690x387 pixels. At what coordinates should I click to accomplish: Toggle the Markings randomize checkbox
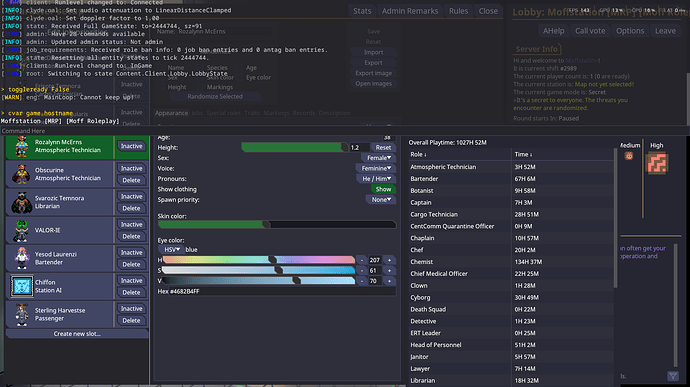[x=200, y=87]
